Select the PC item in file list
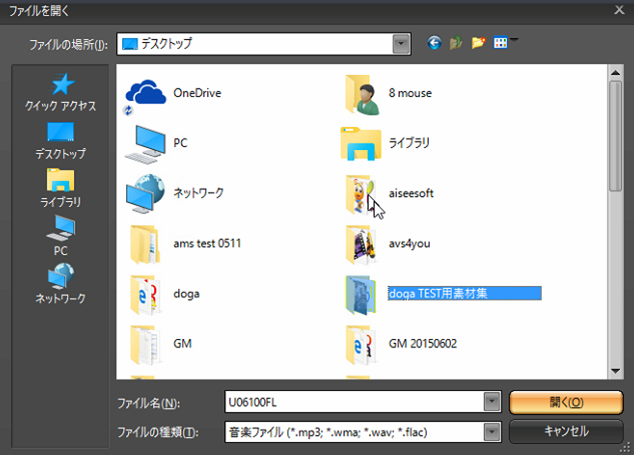 point(157,143)
